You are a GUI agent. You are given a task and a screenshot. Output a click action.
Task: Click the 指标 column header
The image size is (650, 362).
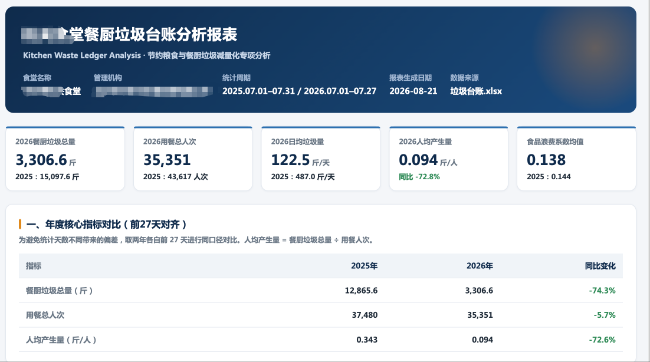click(x=34, y=266)
